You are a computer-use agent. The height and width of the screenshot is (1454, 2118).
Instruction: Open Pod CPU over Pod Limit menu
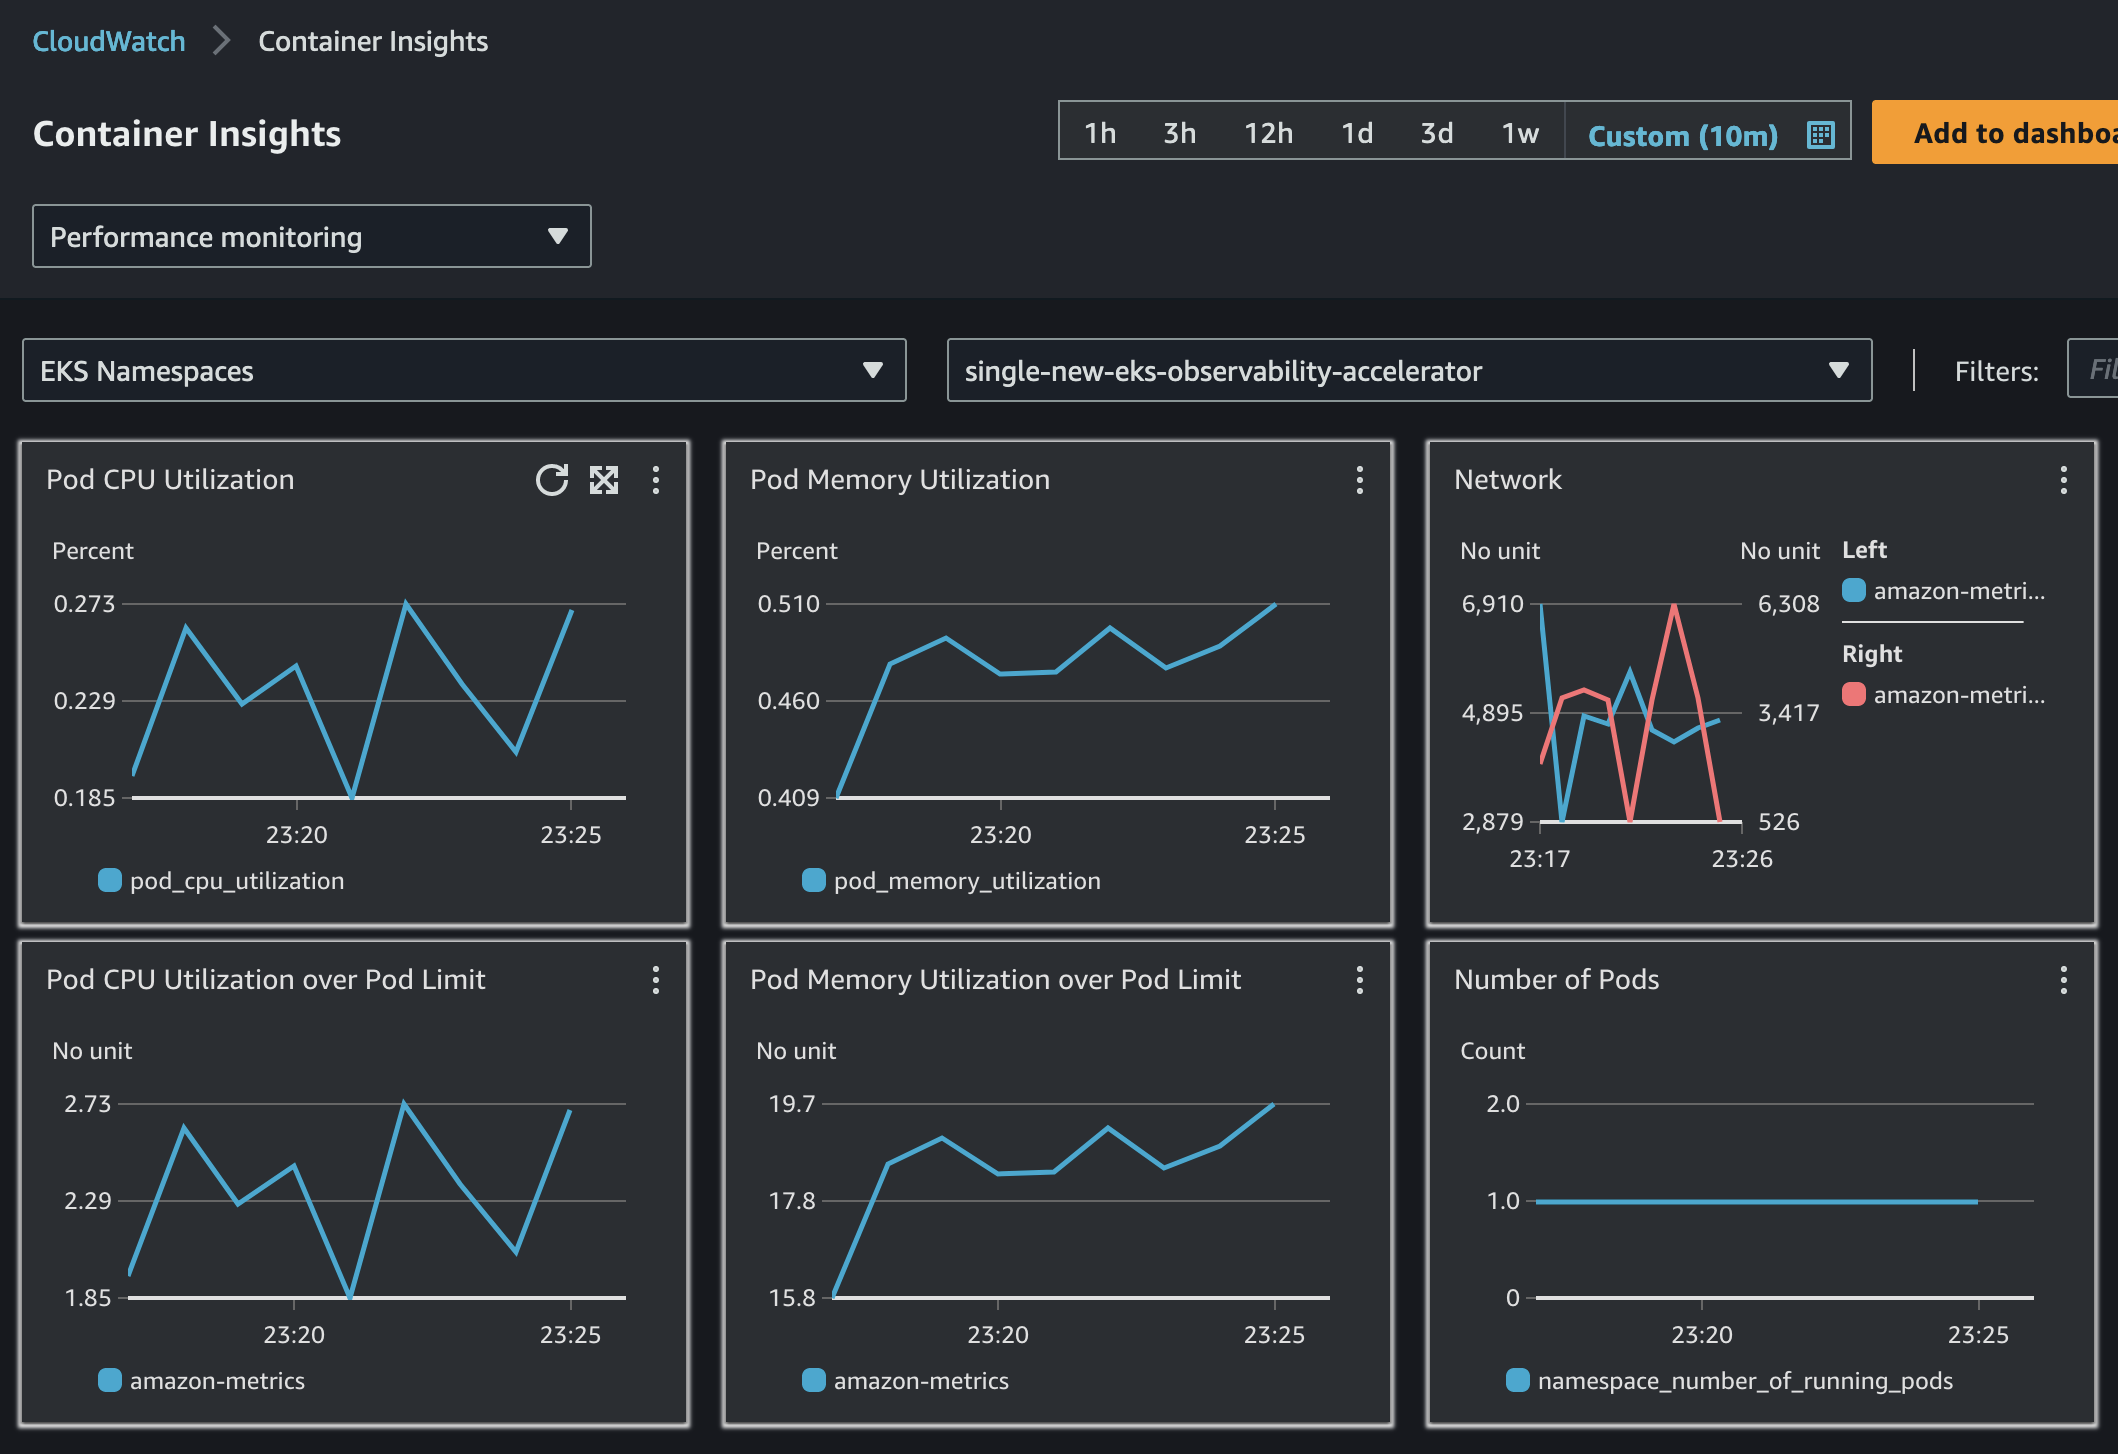pos(656,980)
